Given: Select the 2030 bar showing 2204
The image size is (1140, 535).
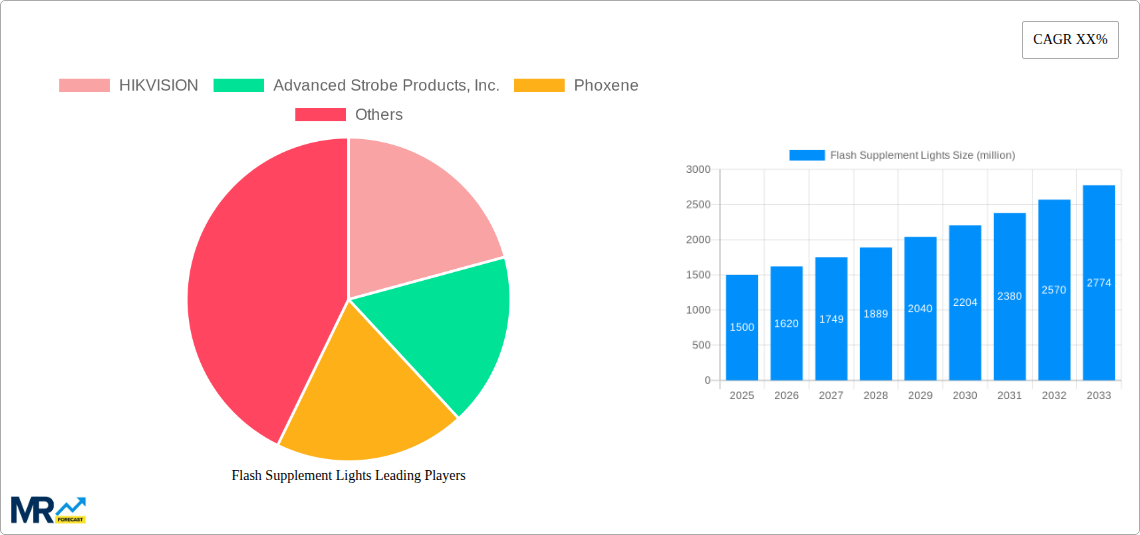Looking at the screenshot, I should point(966,302).
